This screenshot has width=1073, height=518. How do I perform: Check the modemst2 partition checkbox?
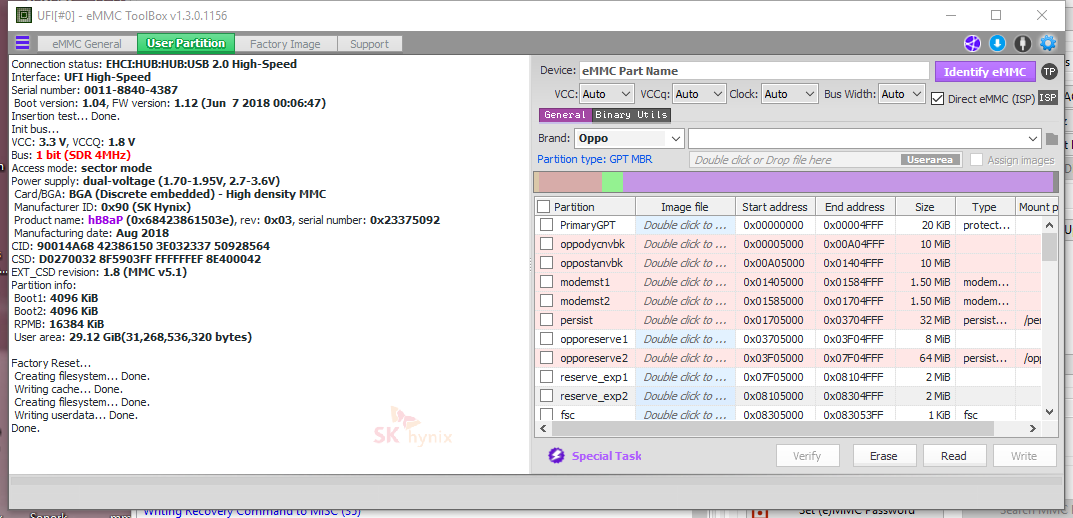click(546, 300)
